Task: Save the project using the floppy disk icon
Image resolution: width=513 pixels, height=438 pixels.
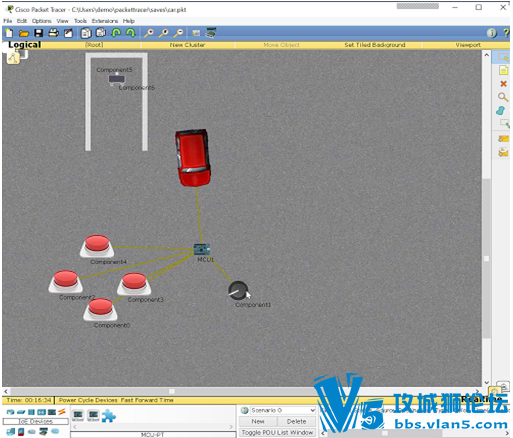Action: pos(39,33)
